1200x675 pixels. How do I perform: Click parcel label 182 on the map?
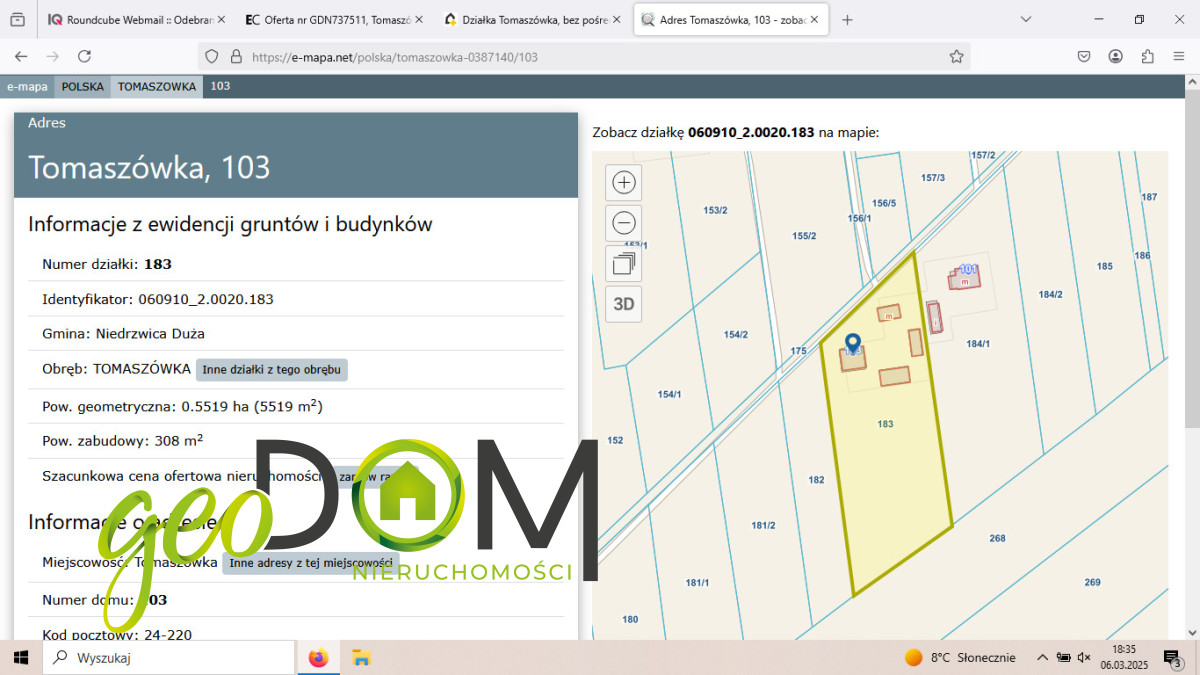816,480
